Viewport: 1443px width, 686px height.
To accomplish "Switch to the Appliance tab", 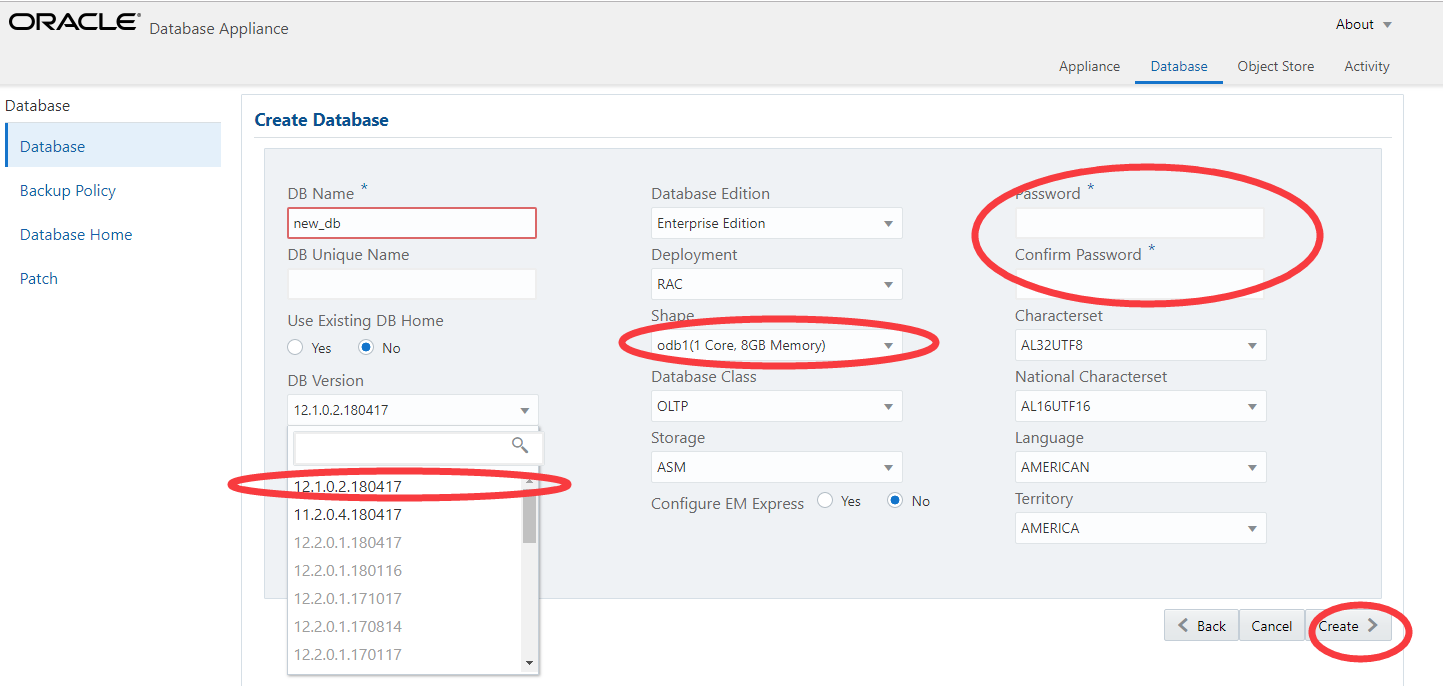I will point(1089,66).
